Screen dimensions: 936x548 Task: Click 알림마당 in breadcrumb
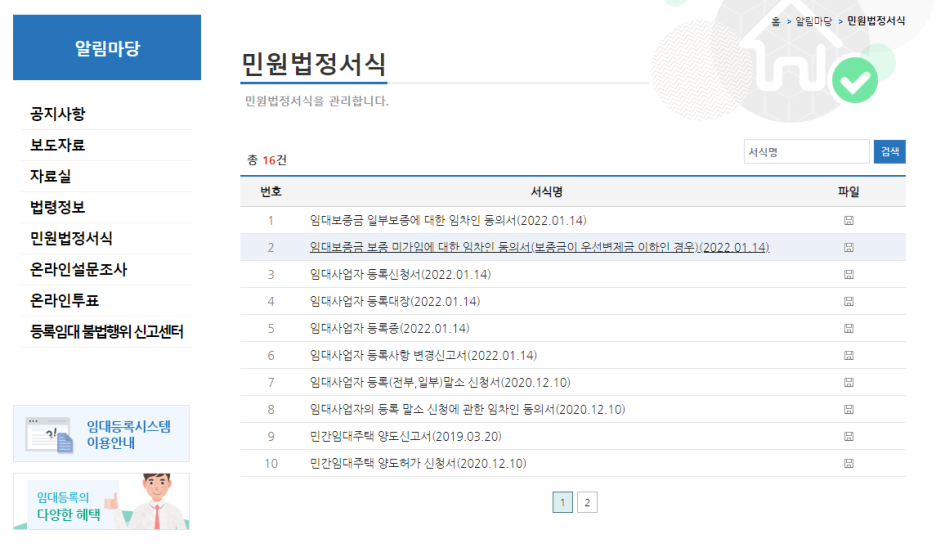[813, 21]
